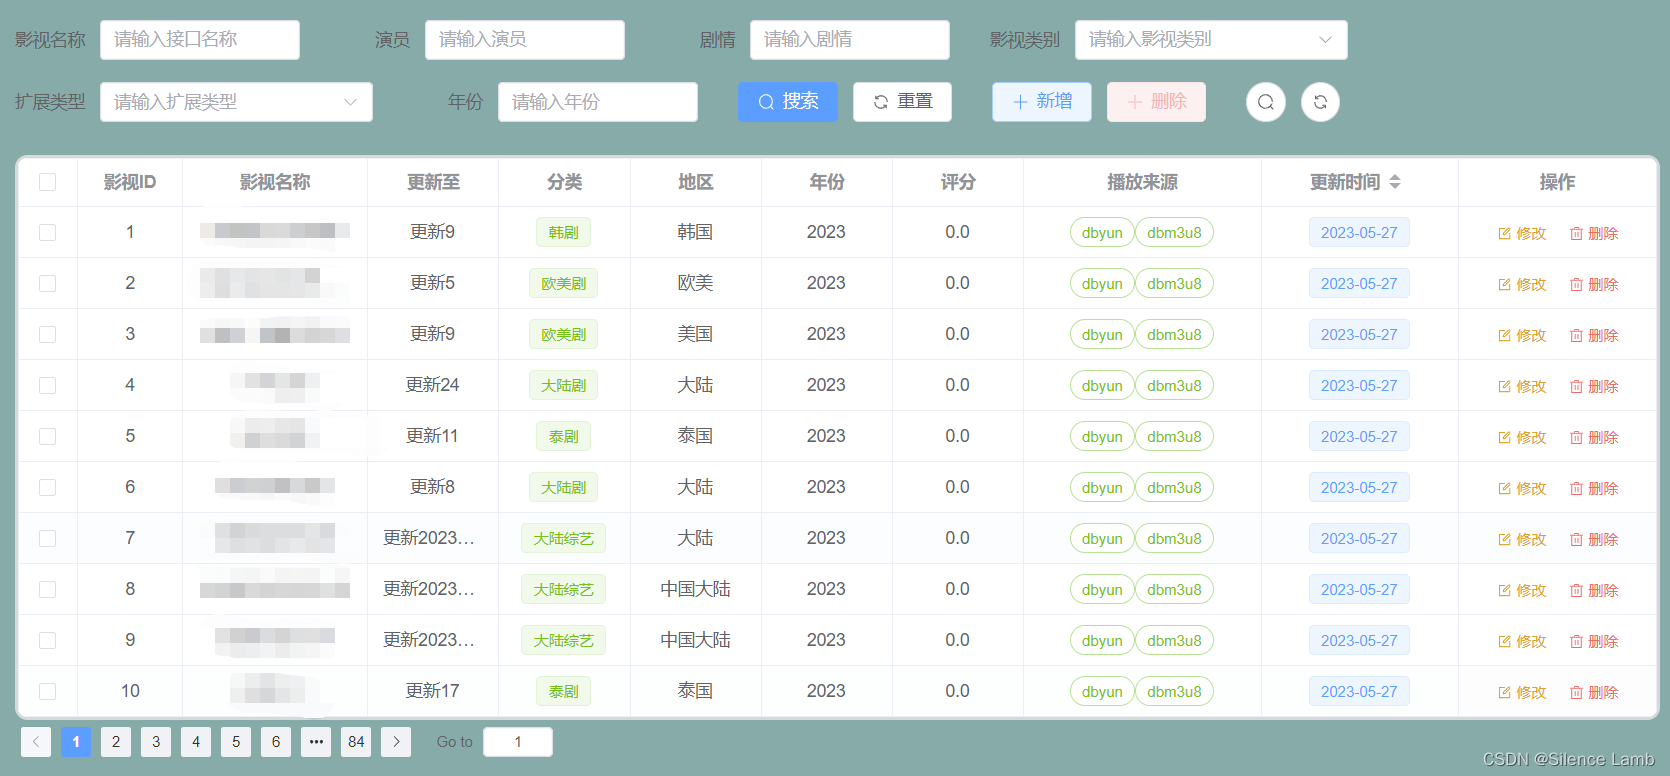Screen dimensions: 1670x776
Task: Click the 剧情 input field
Action: click(x=850, y=40)
